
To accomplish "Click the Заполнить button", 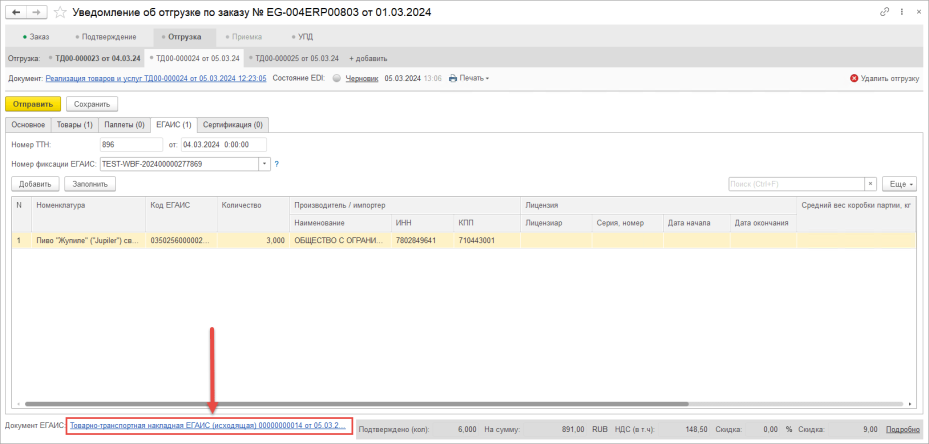I will click(x=89, y=184).
